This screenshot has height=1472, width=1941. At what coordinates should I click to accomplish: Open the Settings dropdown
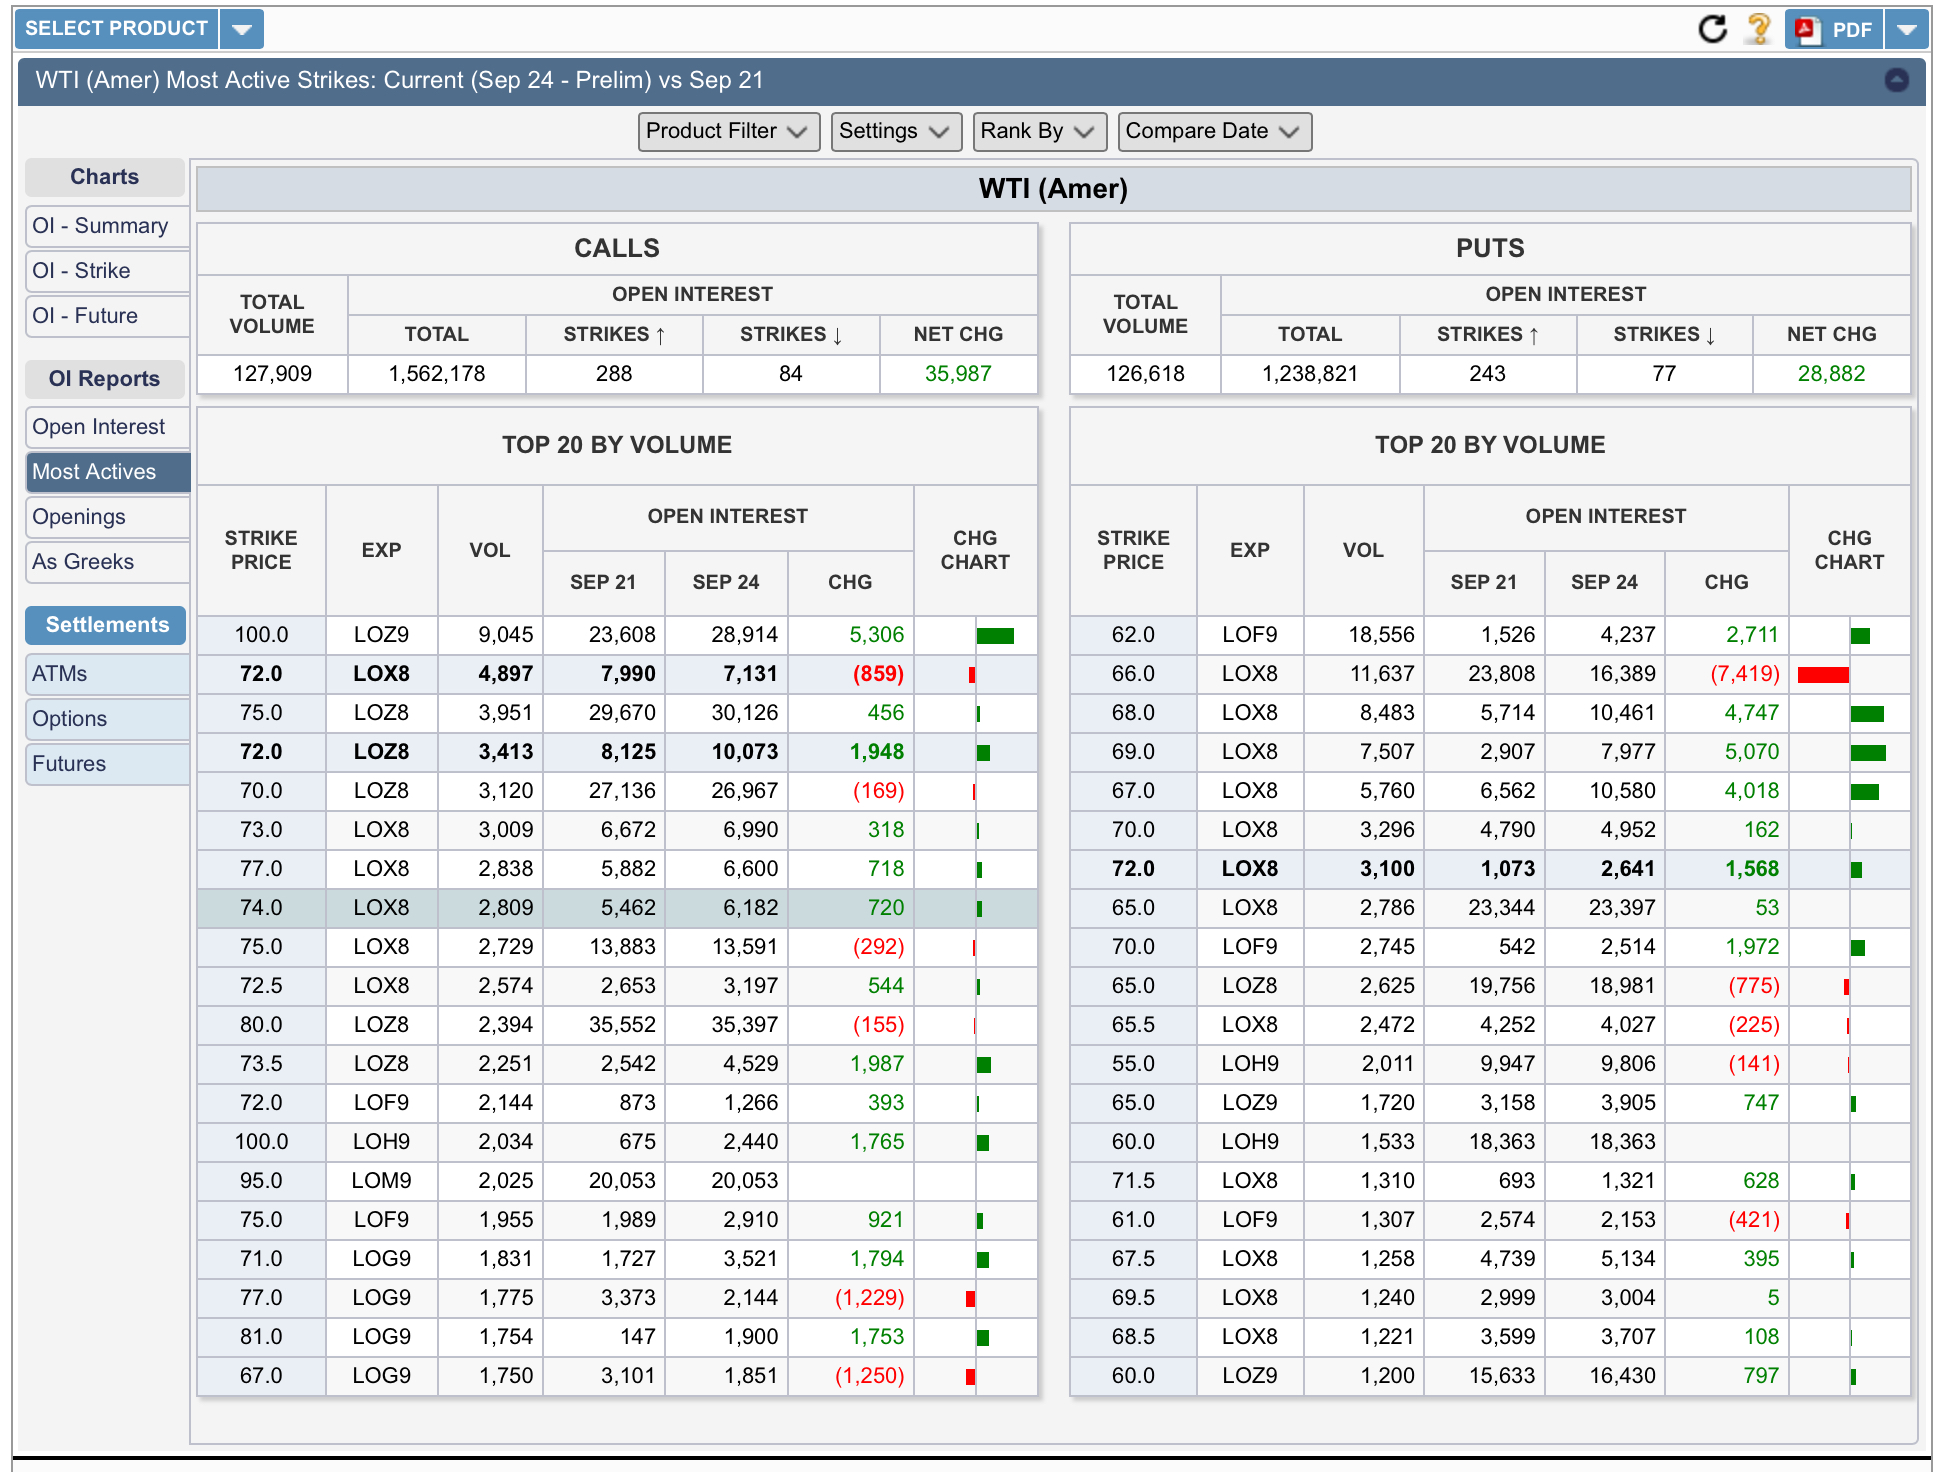[895, 131]
